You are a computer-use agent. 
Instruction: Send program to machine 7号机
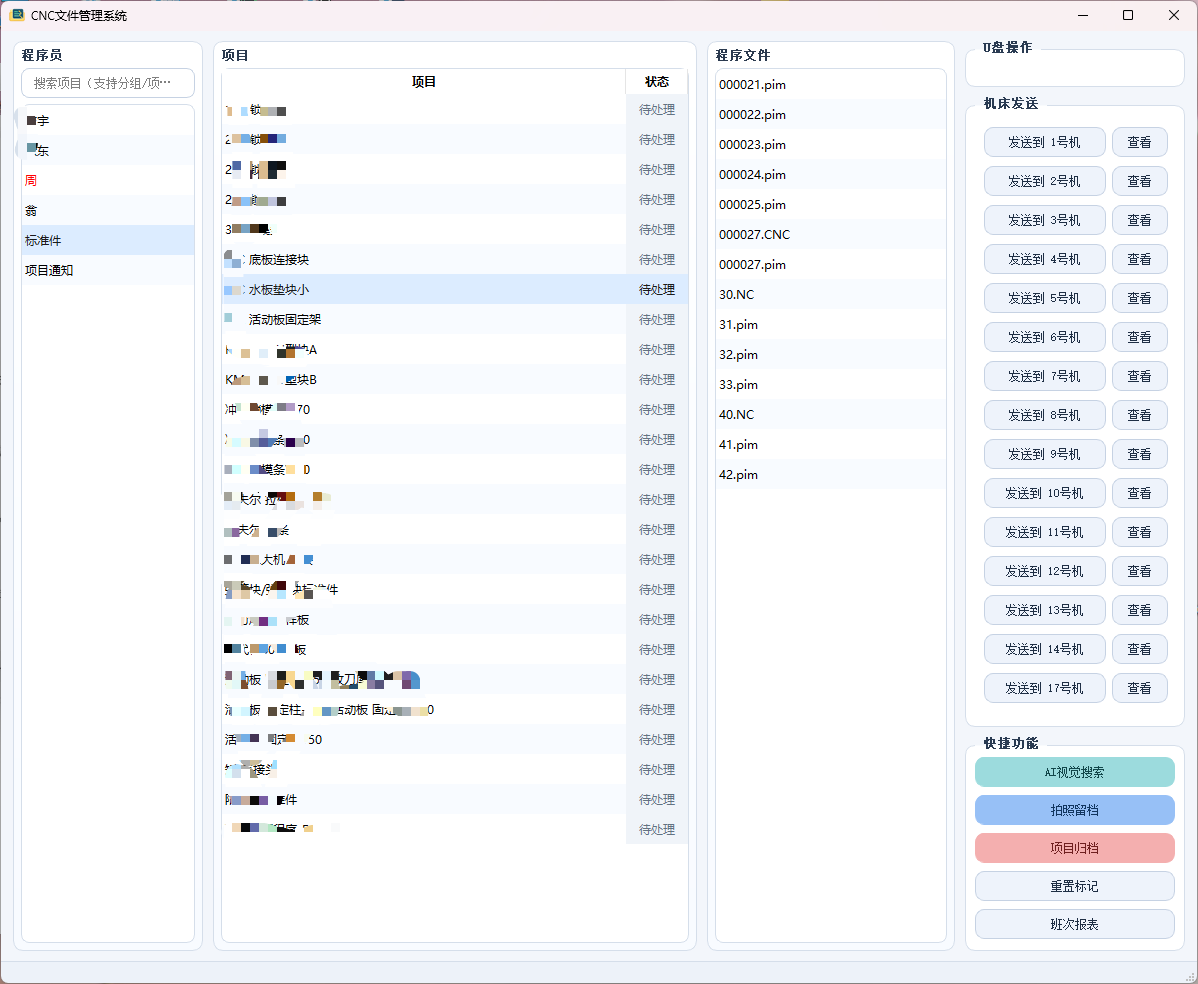point(1044,376)
